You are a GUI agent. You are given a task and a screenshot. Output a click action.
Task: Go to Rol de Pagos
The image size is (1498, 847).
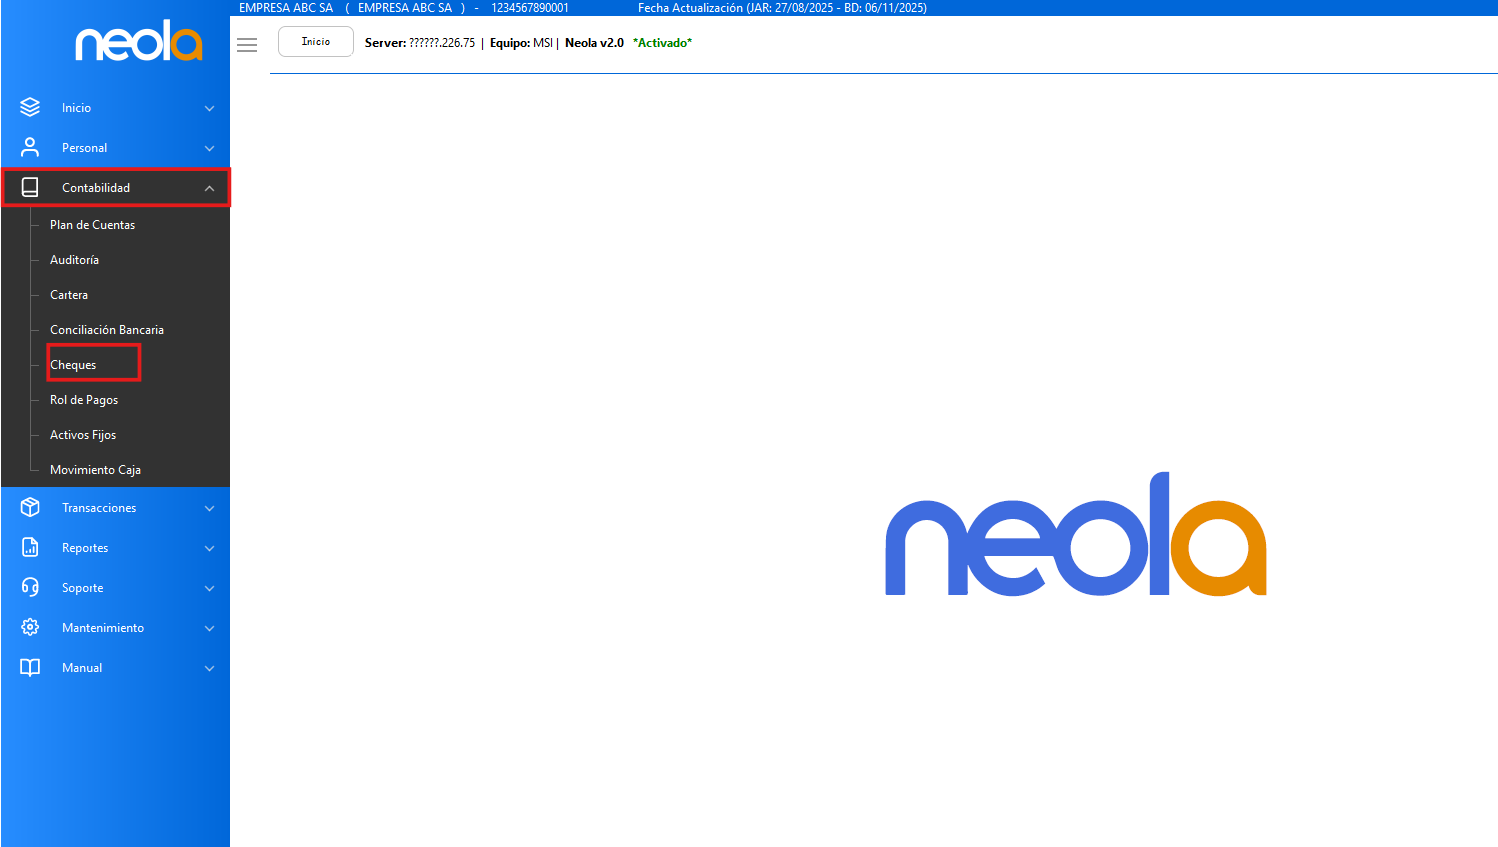(84, 400)
